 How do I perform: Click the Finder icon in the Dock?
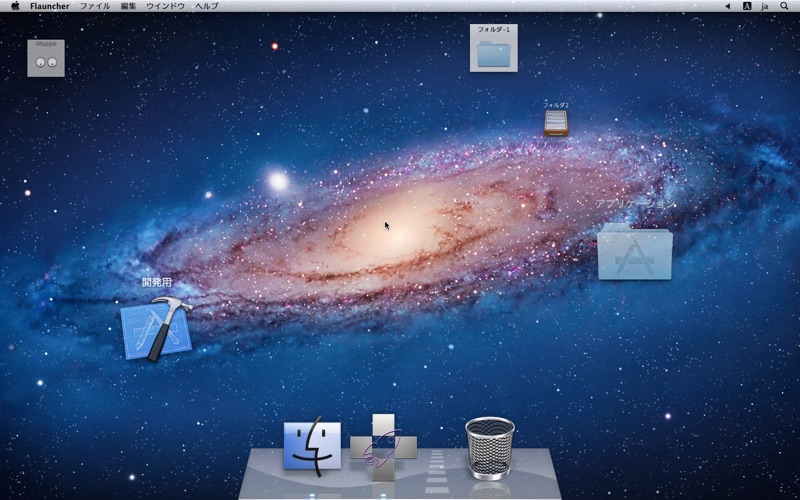click(x=312, y=445)
